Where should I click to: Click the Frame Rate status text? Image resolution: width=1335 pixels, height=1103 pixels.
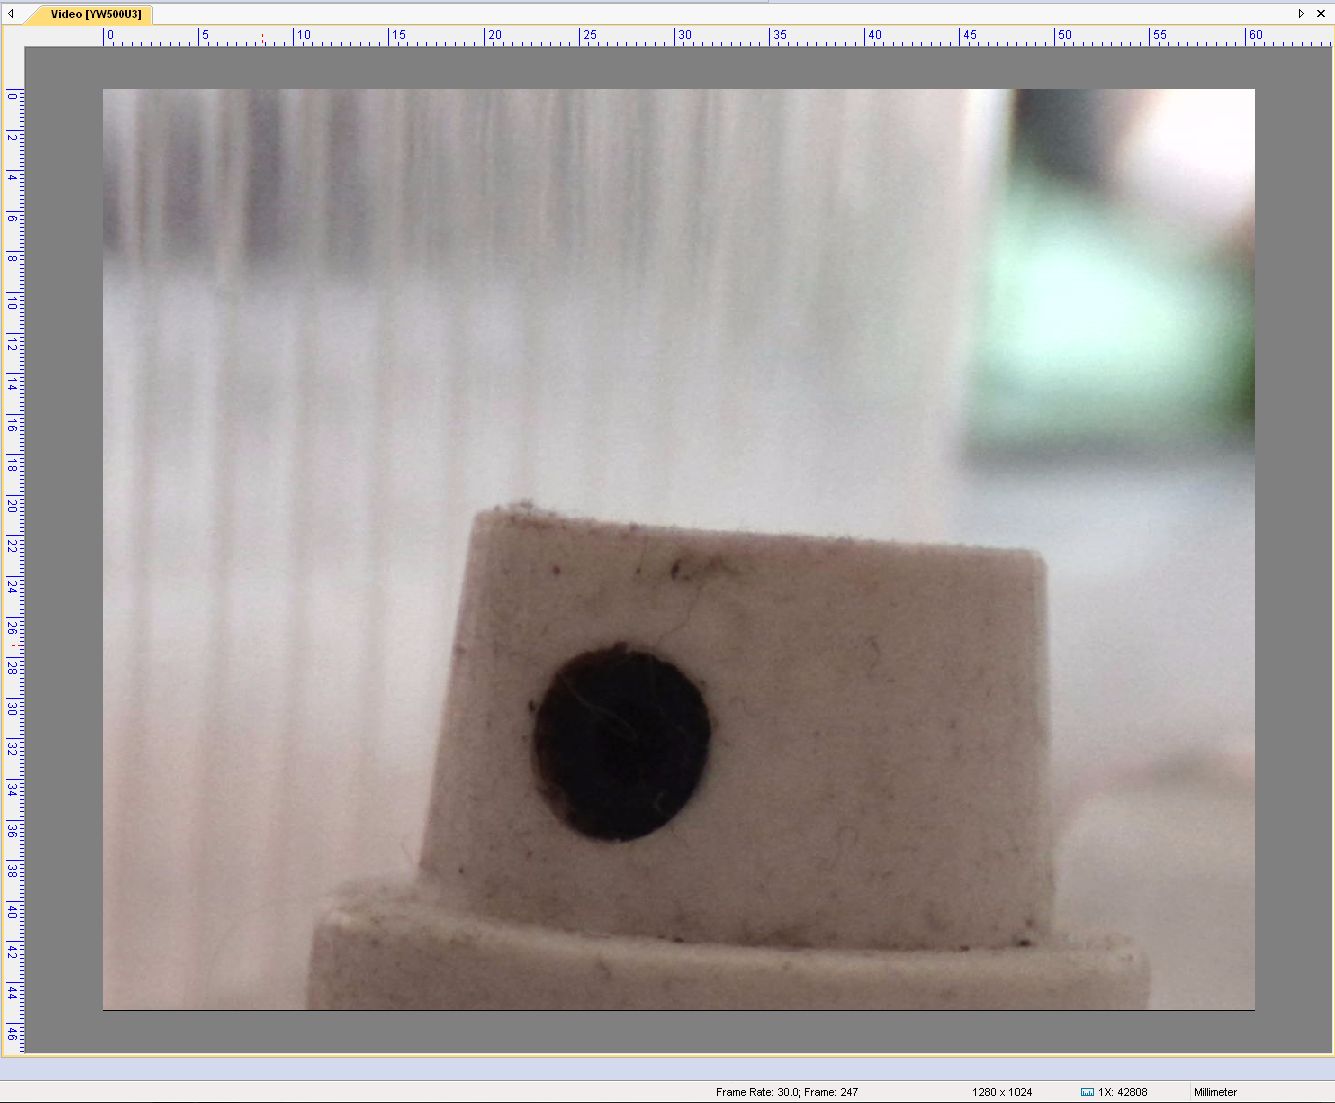tap(786, 1092)
